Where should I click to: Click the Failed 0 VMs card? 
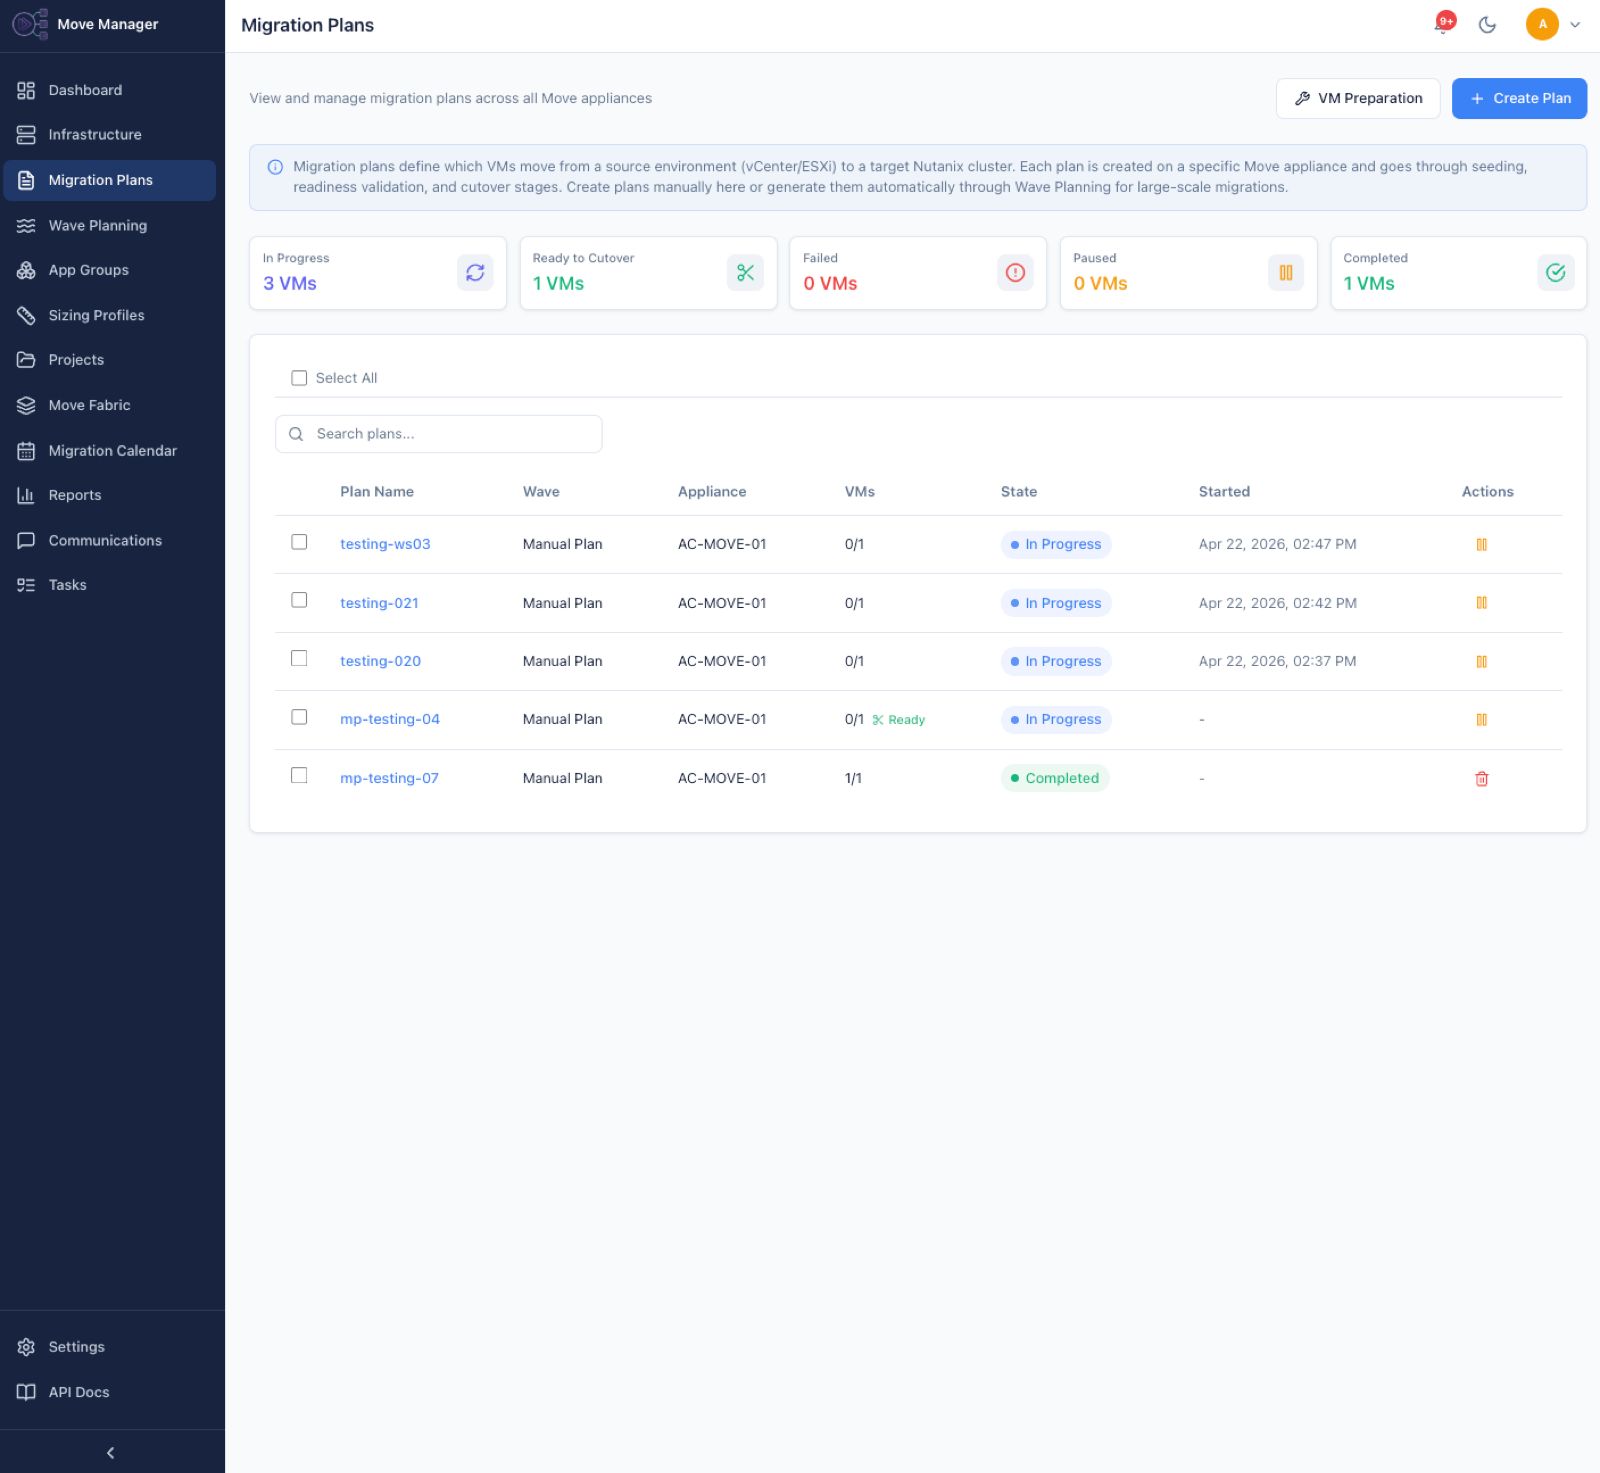pos(918,273)
